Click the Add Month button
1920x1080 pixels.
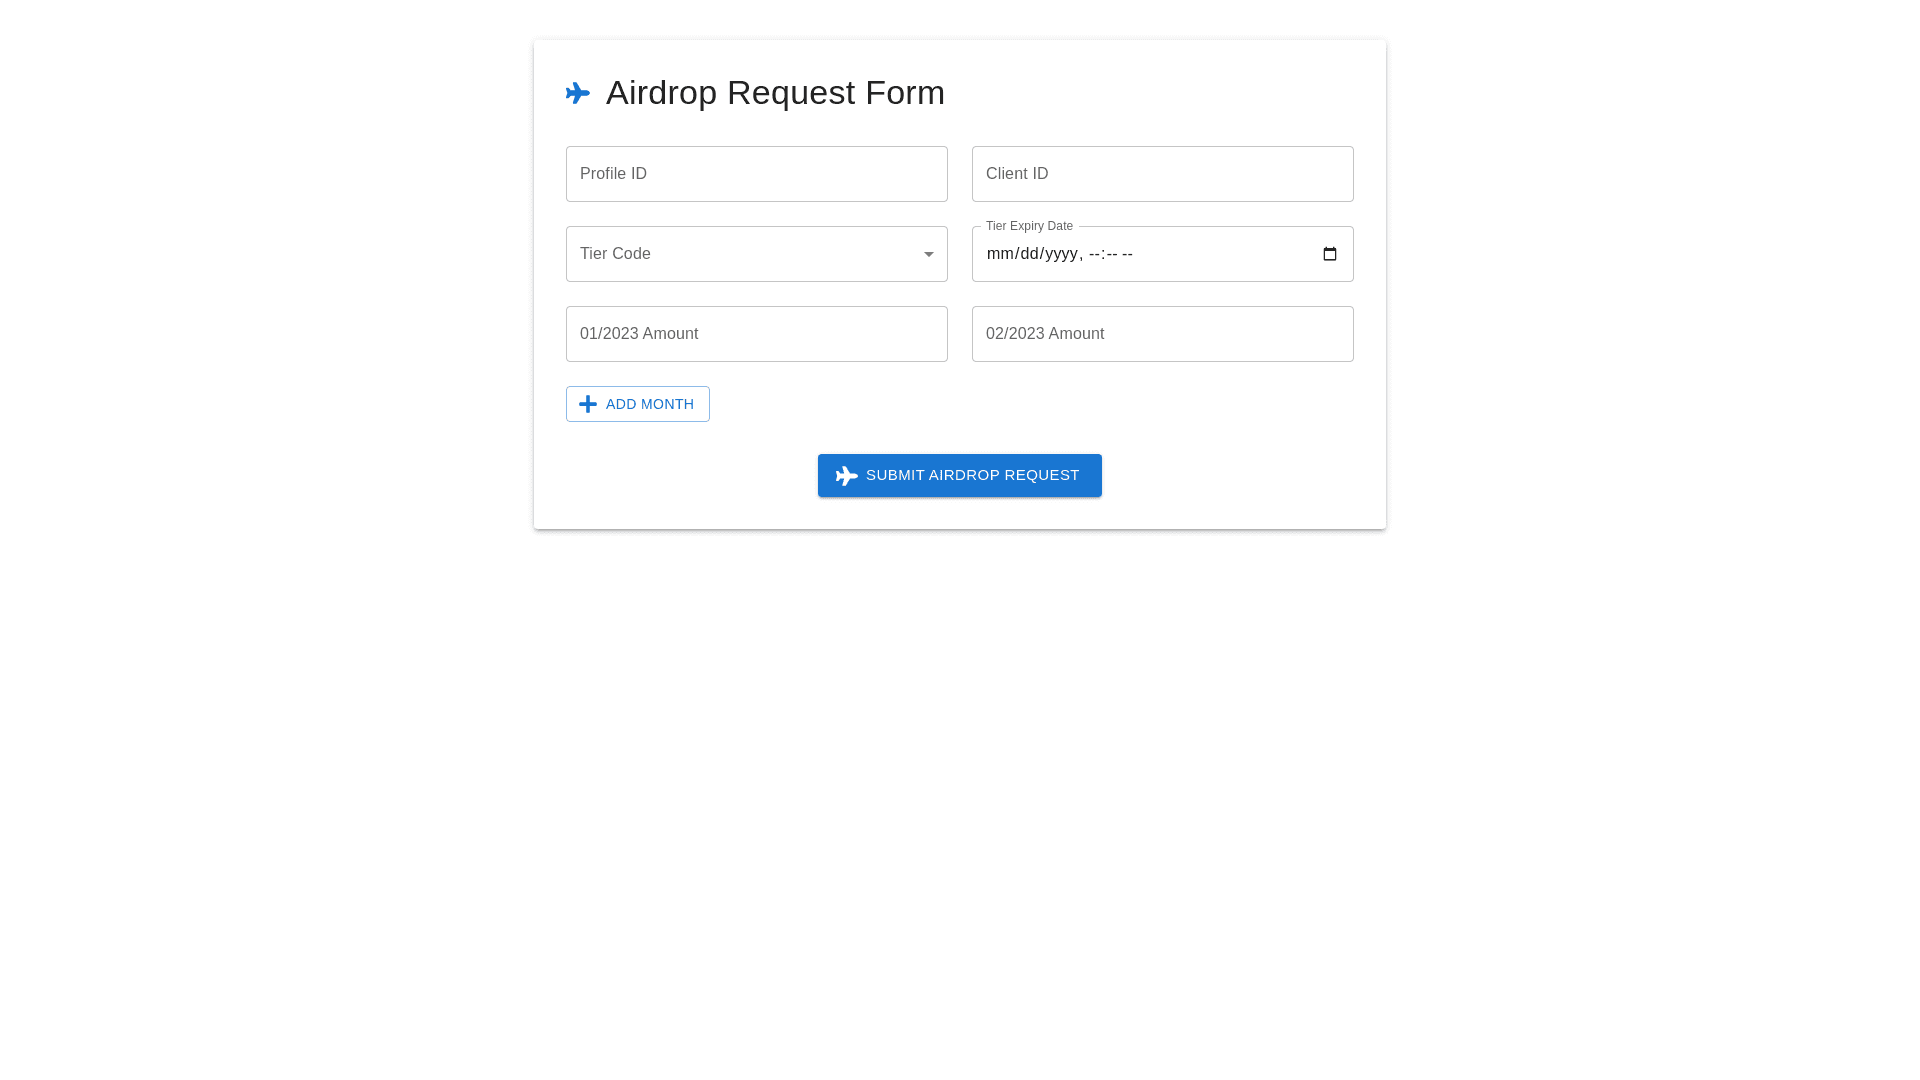click(x=637, y=404)
